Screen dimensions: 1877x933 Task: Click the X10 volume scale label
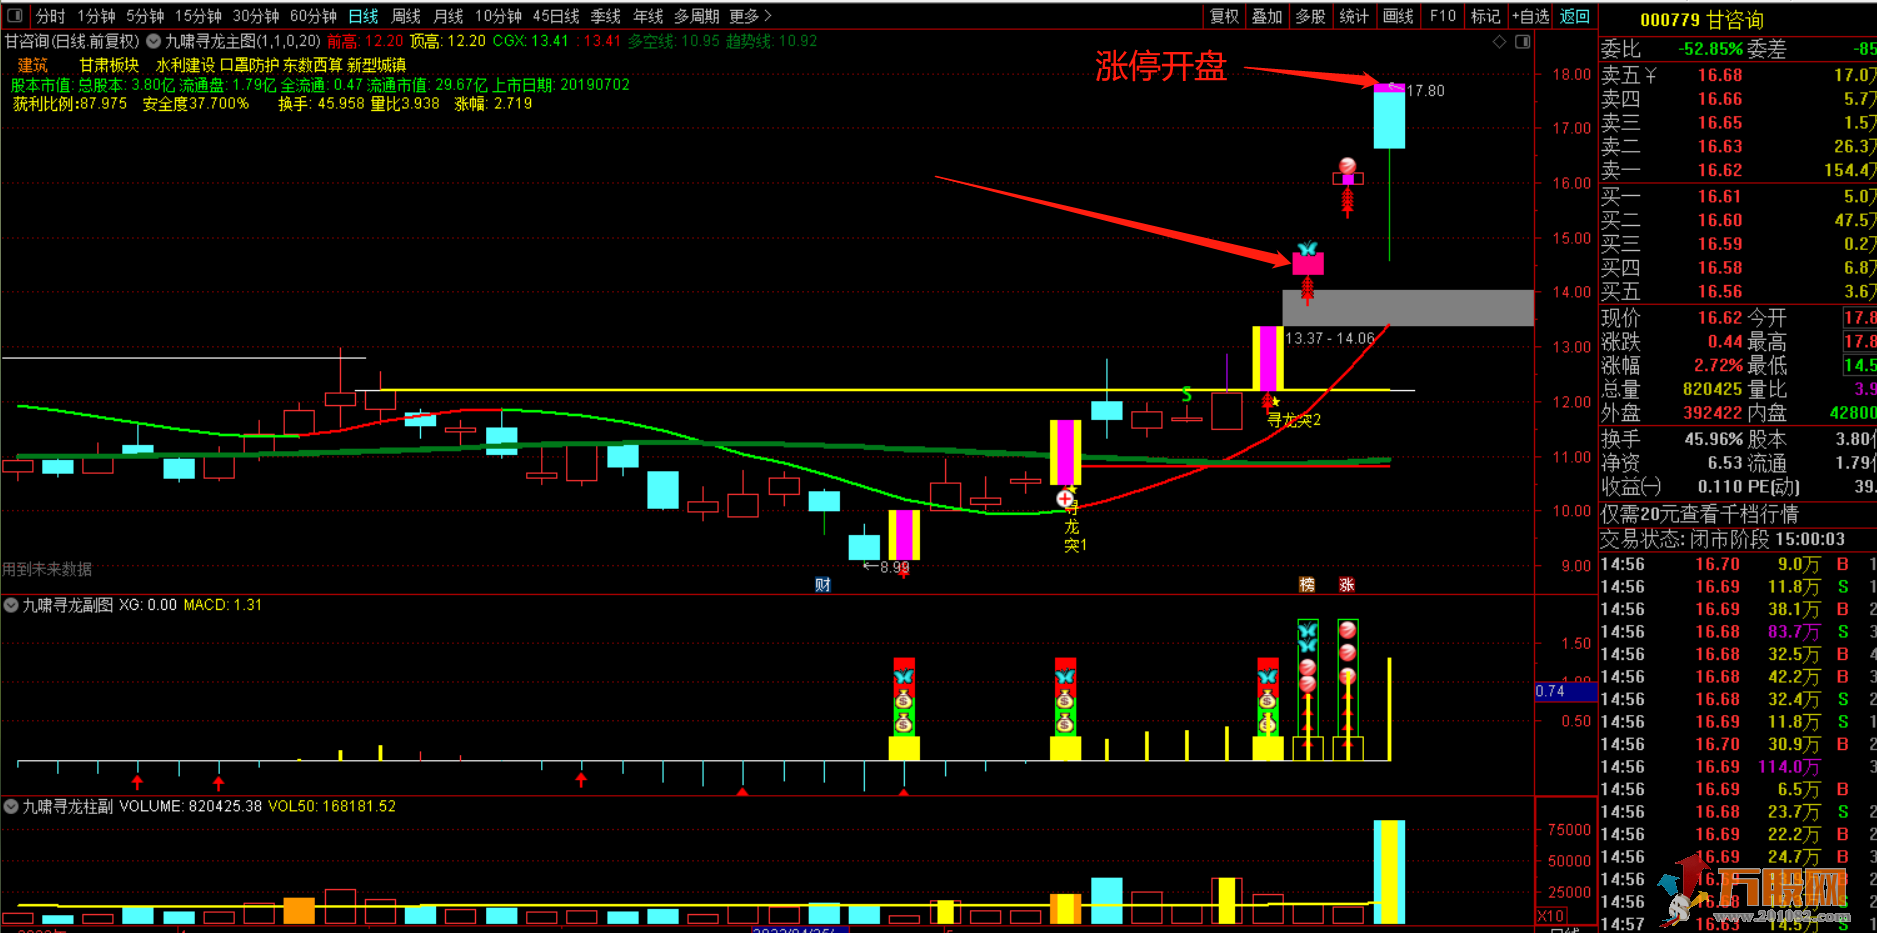1551,916
